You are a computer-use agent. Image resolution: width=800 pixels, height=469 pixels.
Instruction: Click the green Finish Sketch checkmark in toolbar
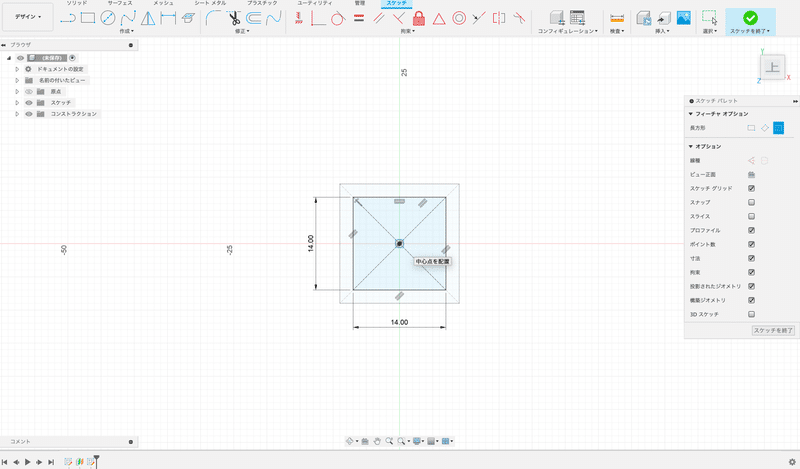(750, 18)
